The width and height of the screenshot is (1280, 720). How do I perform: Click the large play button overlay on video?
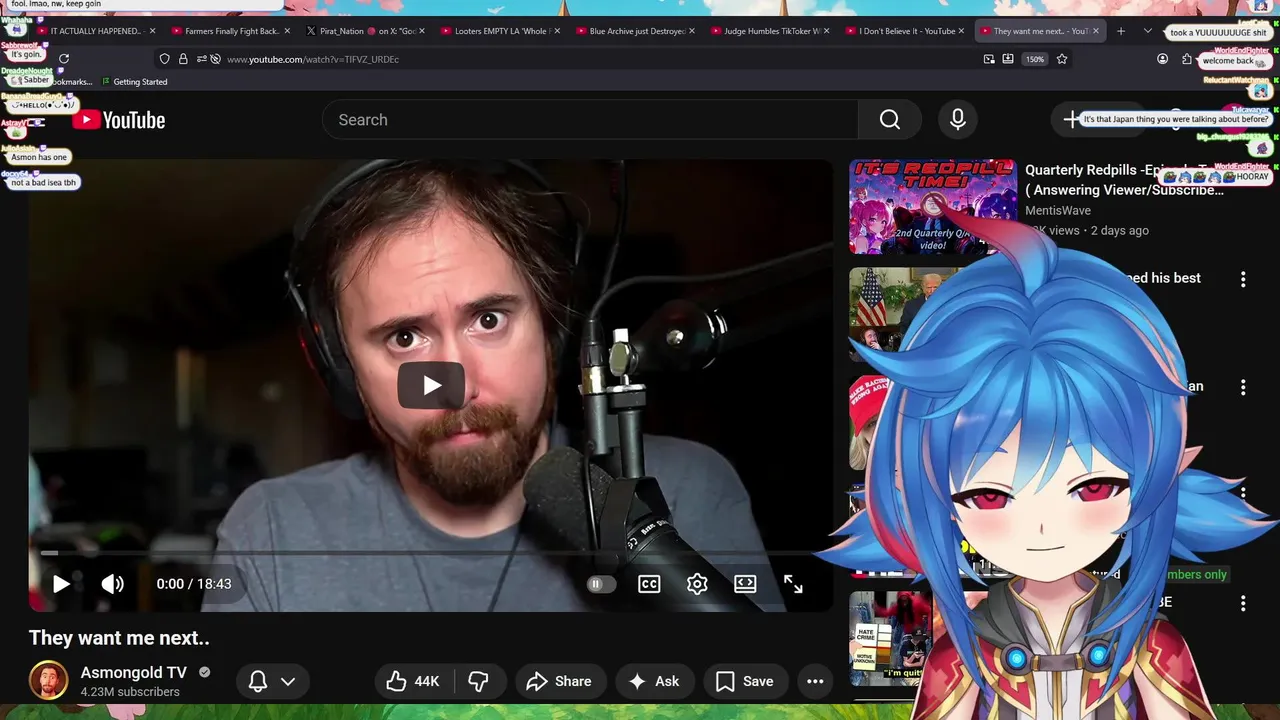pos(431,385)
